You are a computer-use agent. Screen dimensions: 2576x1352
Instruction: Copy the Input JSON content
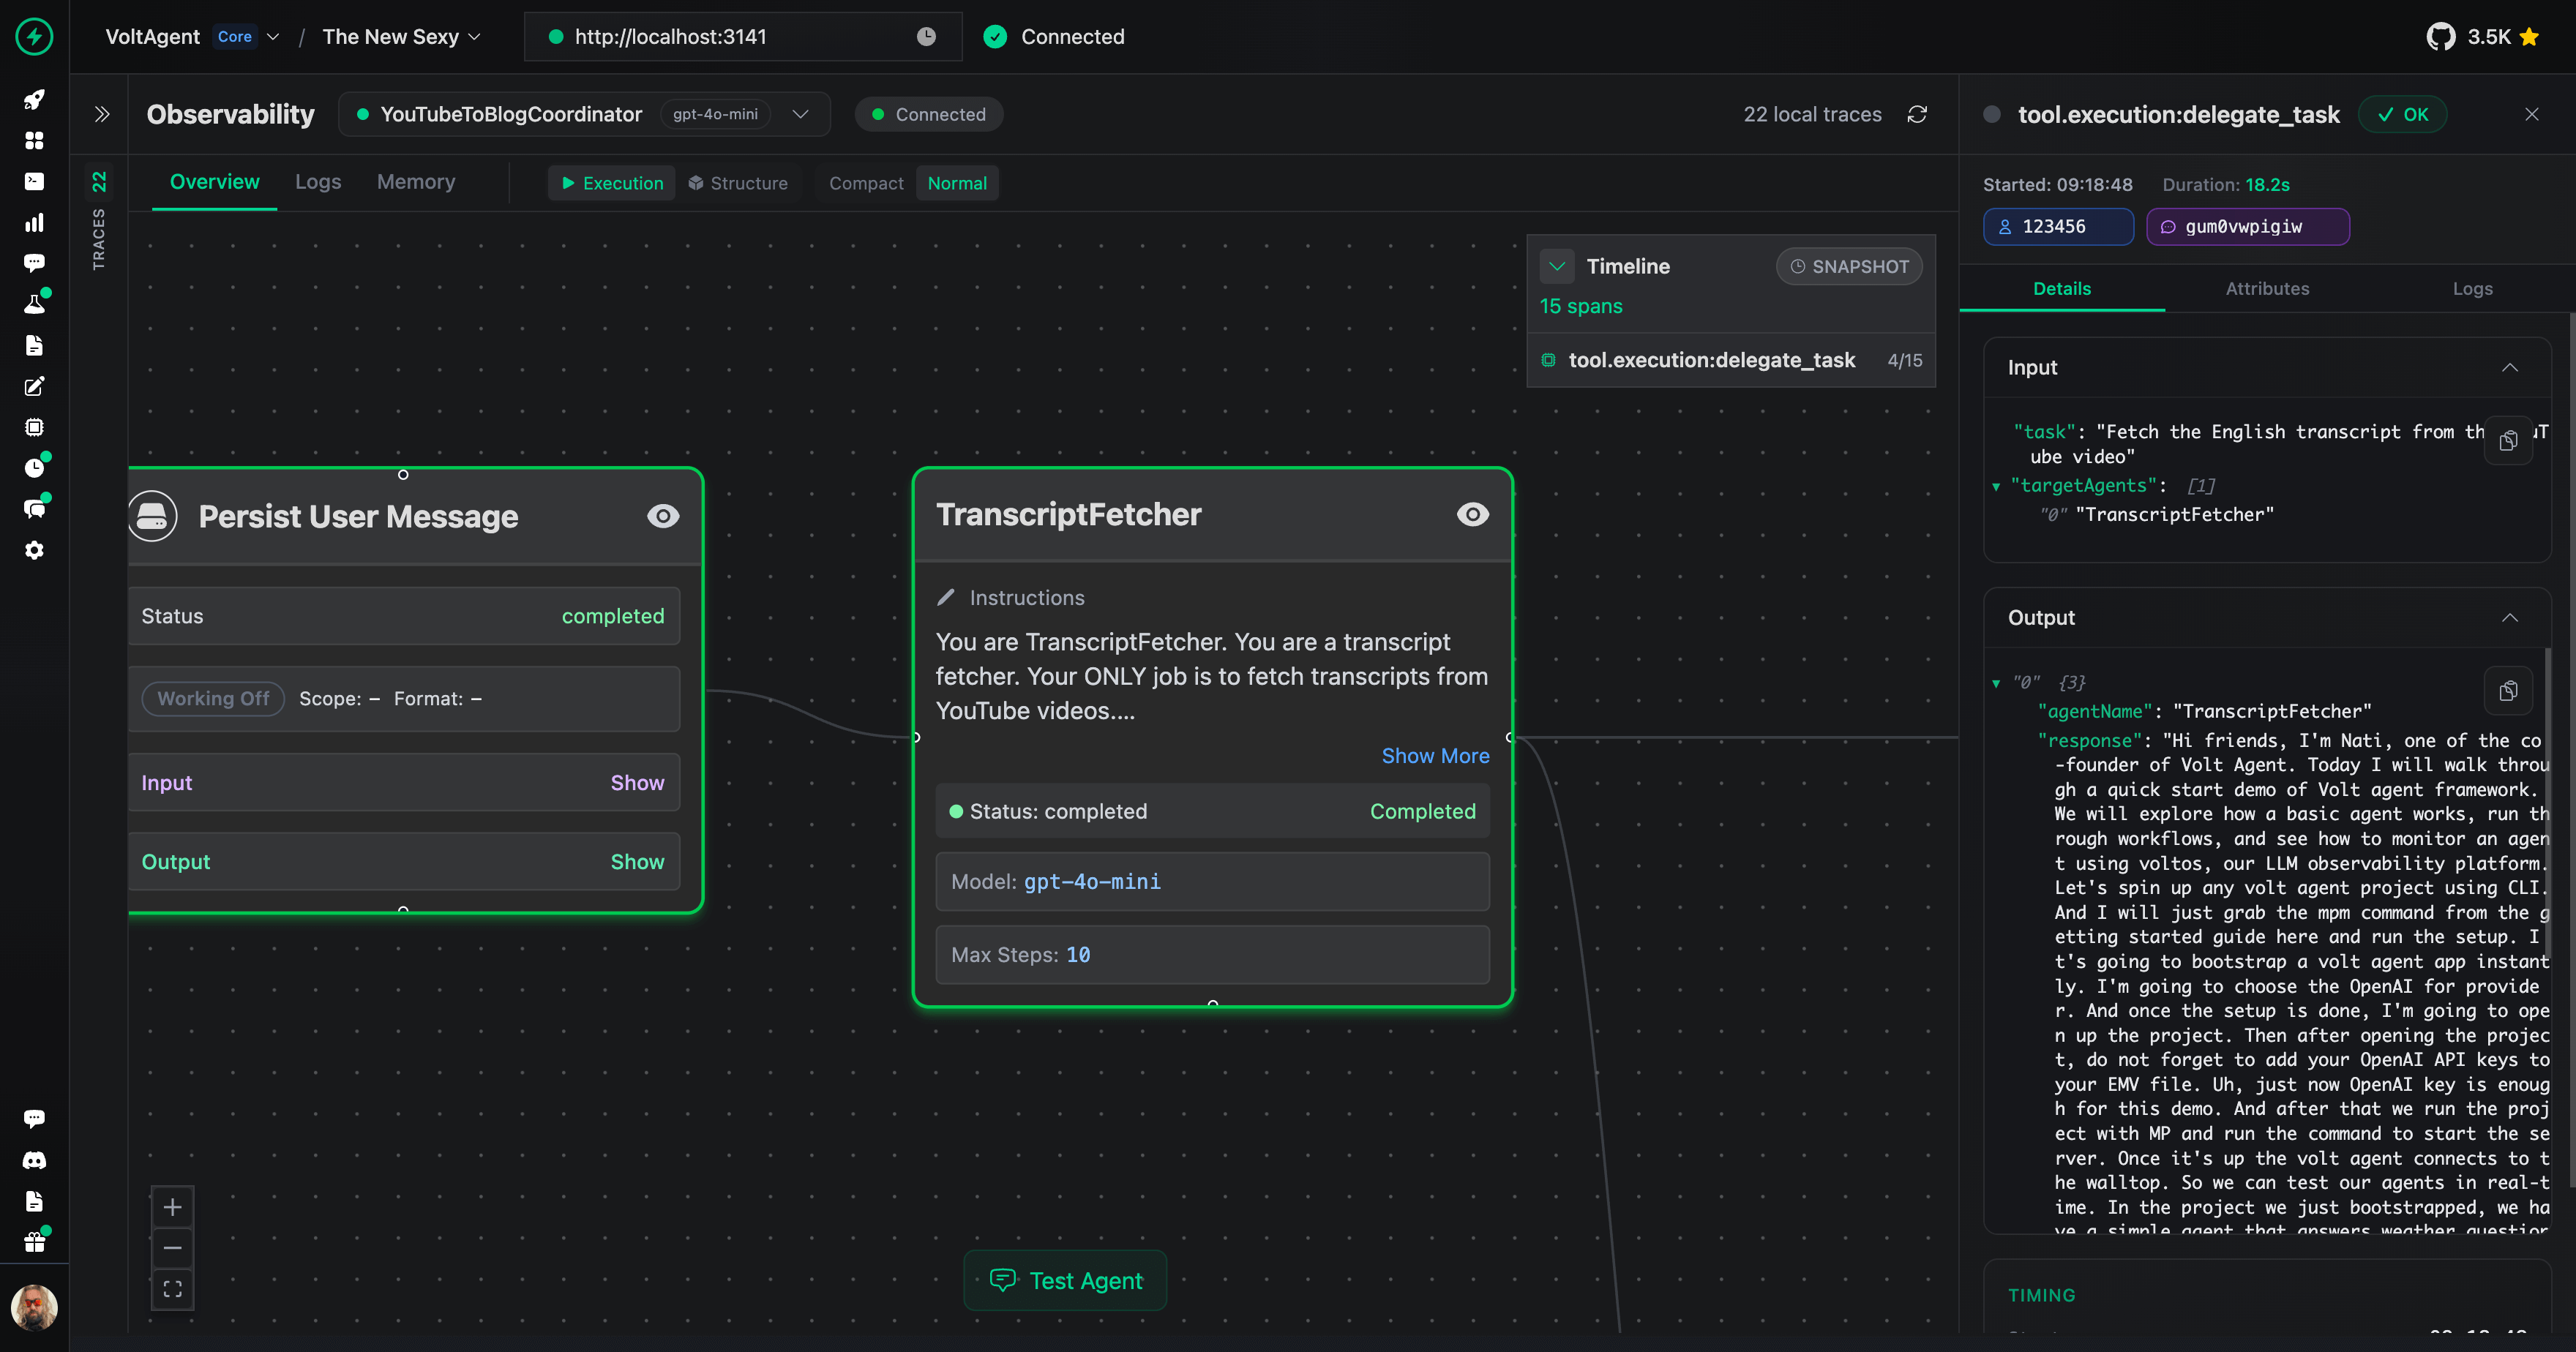coord(2507,440)
